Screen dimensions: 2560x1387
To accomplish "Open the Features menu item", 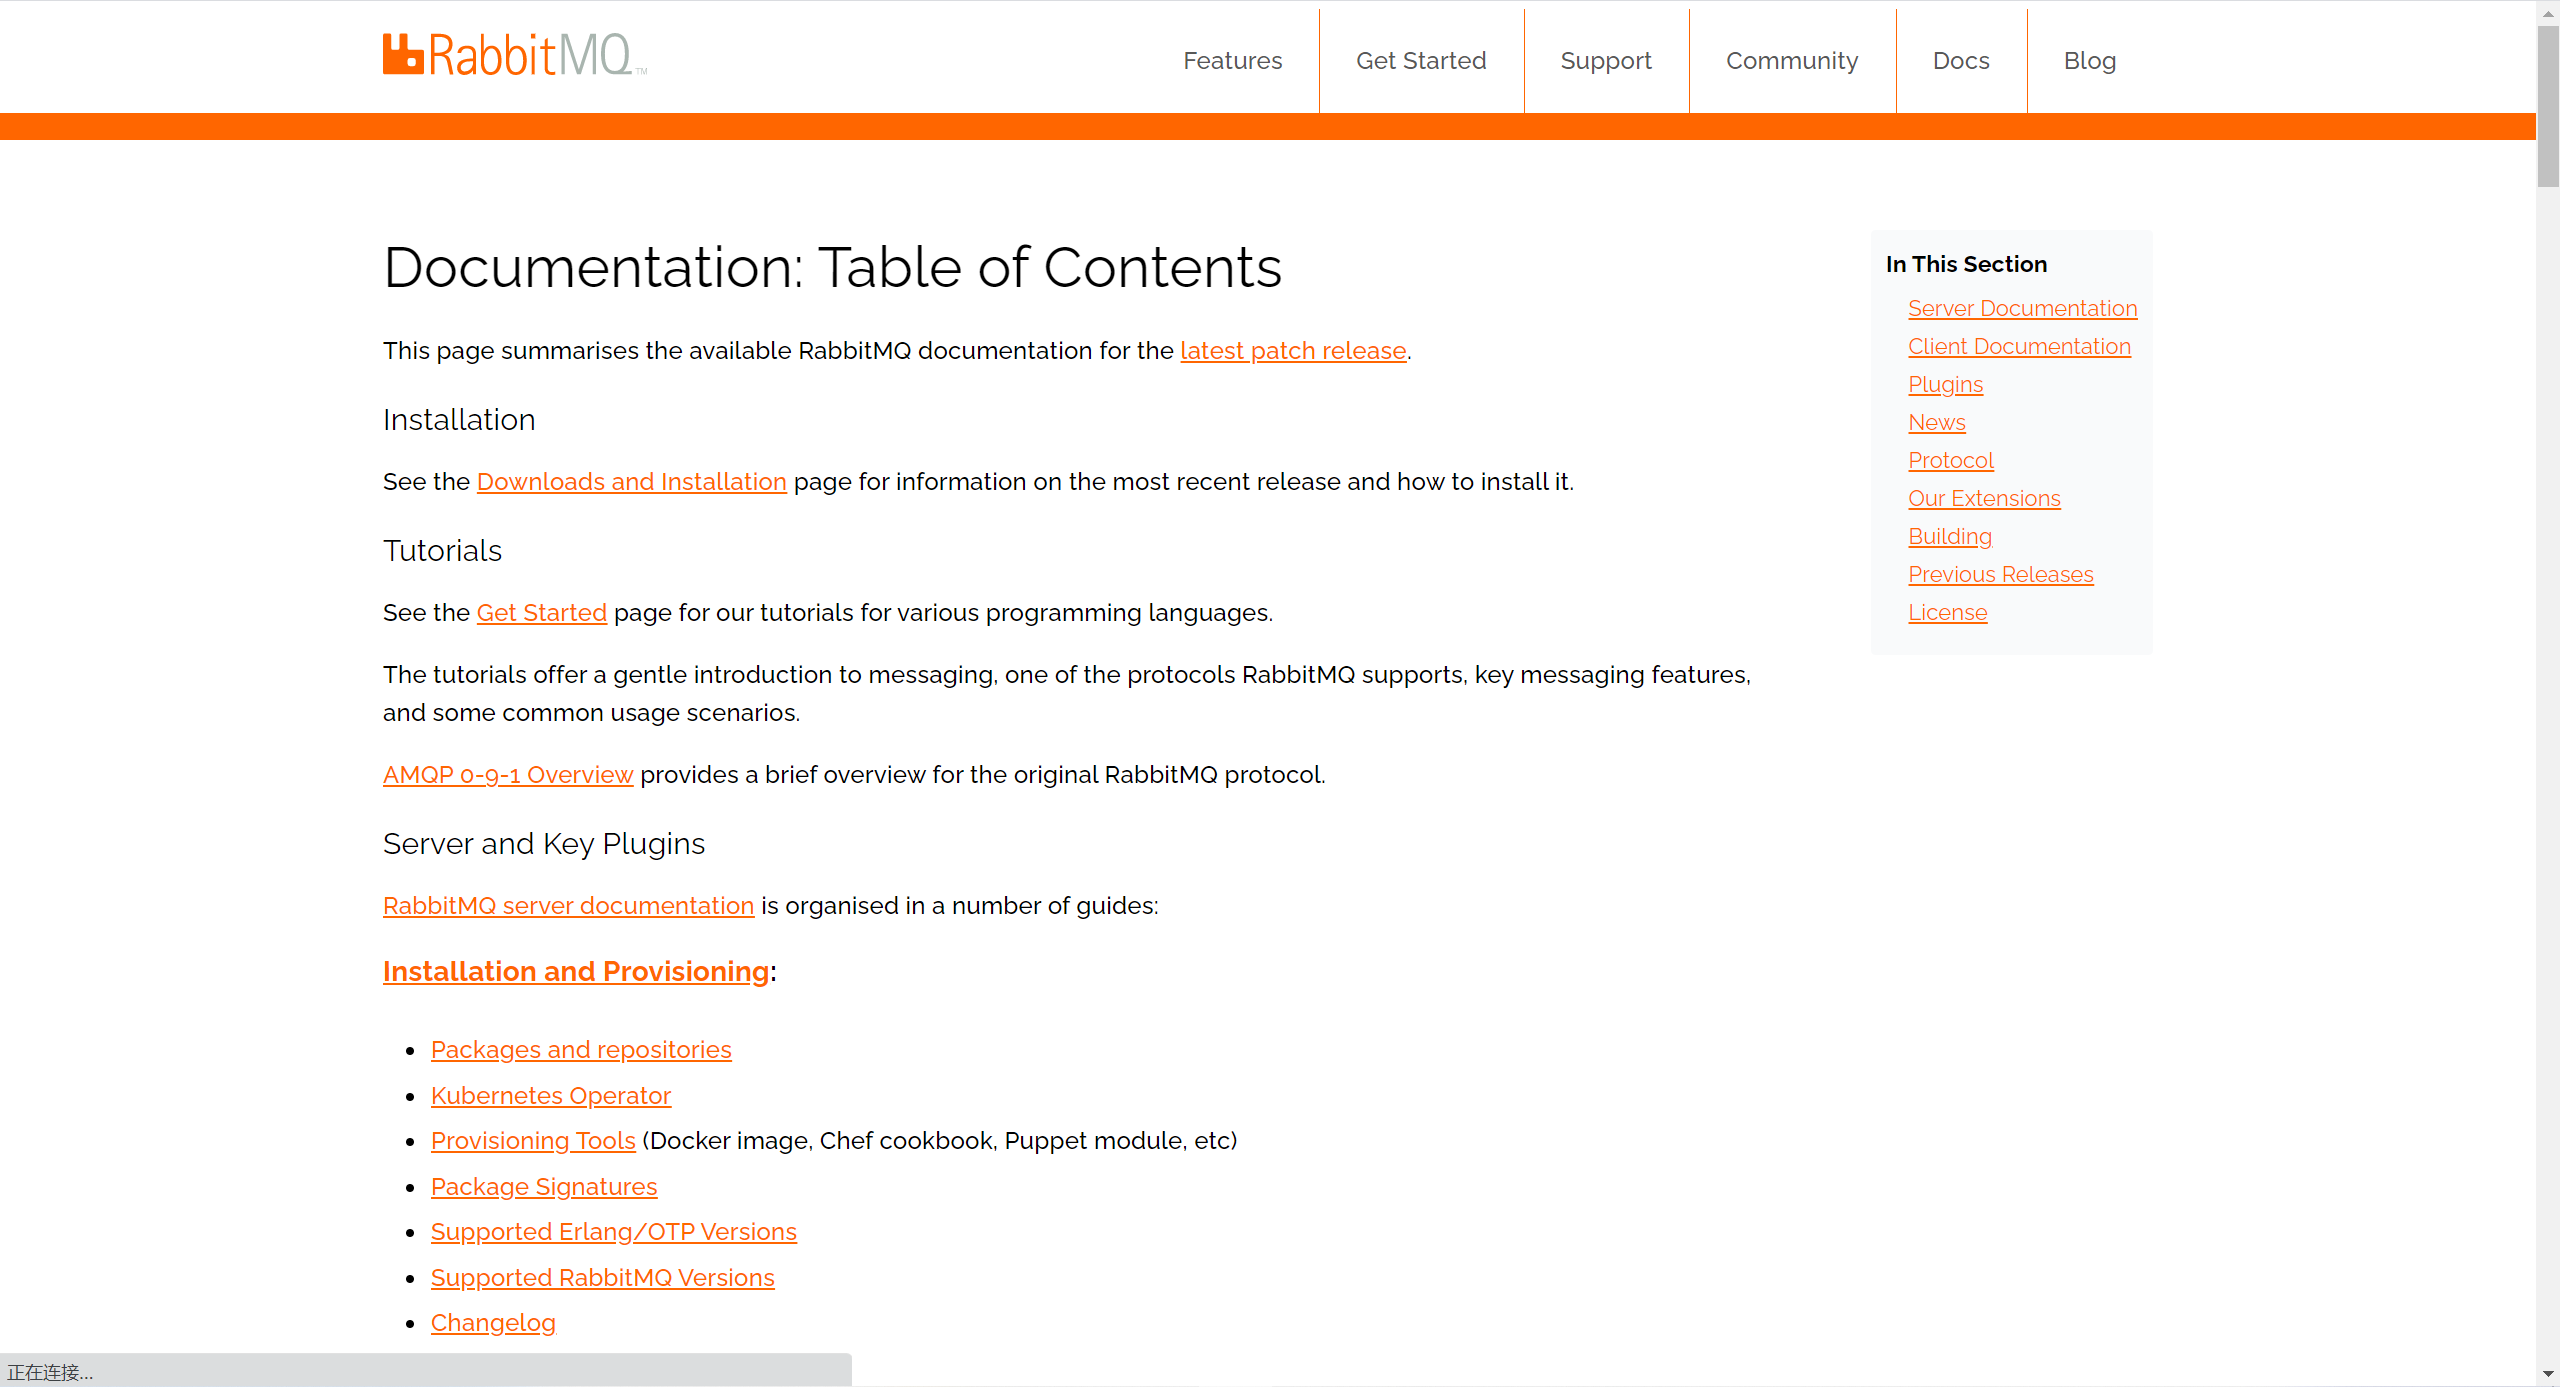I will [x=1232, y=61].
